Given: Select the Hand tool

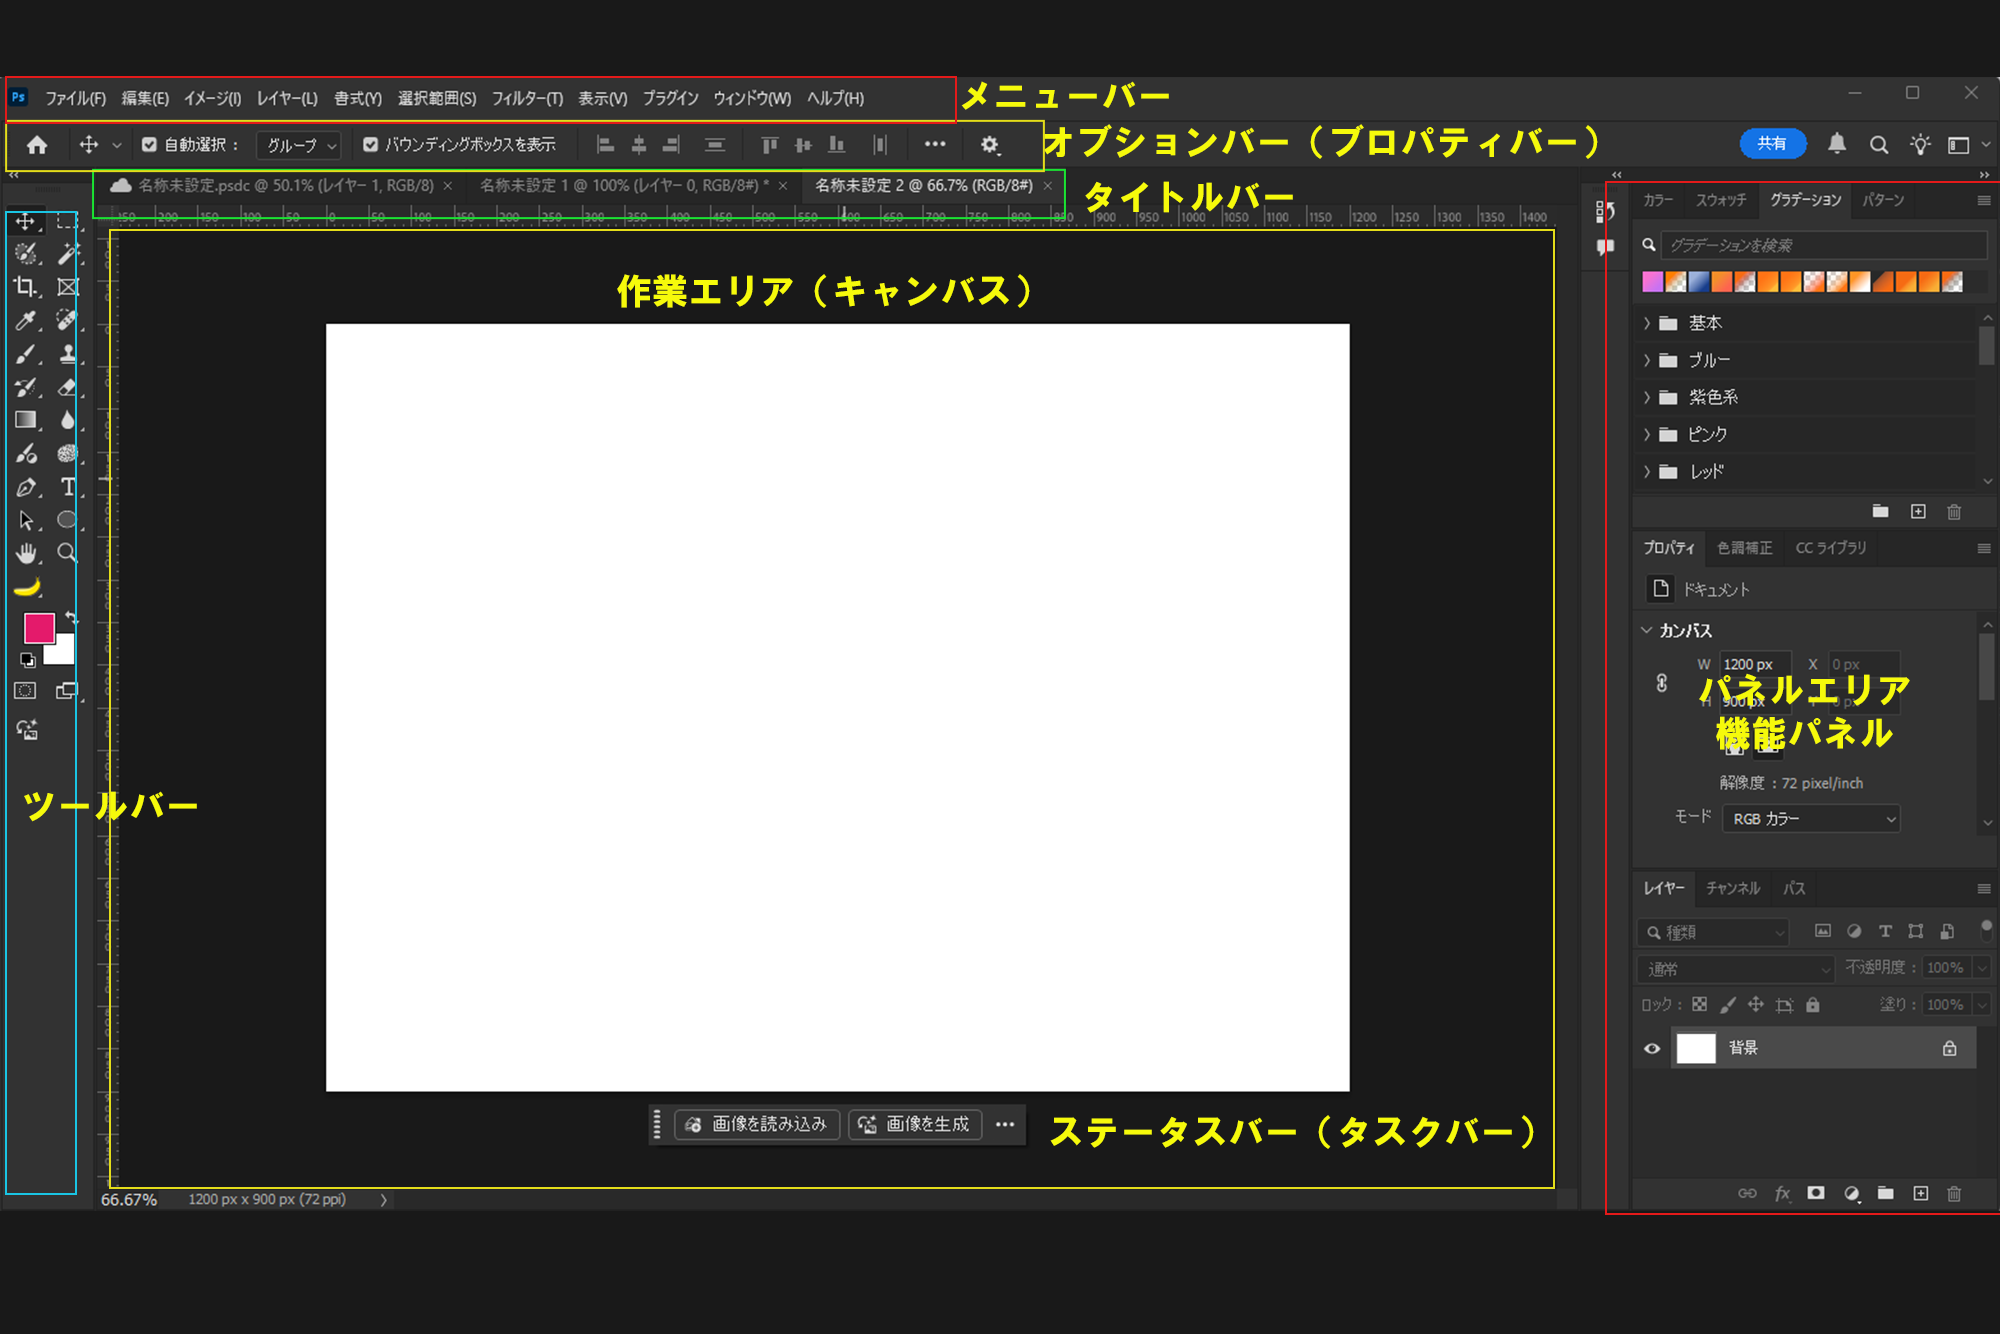Looking at the screenshot, I should pos(26,553).
